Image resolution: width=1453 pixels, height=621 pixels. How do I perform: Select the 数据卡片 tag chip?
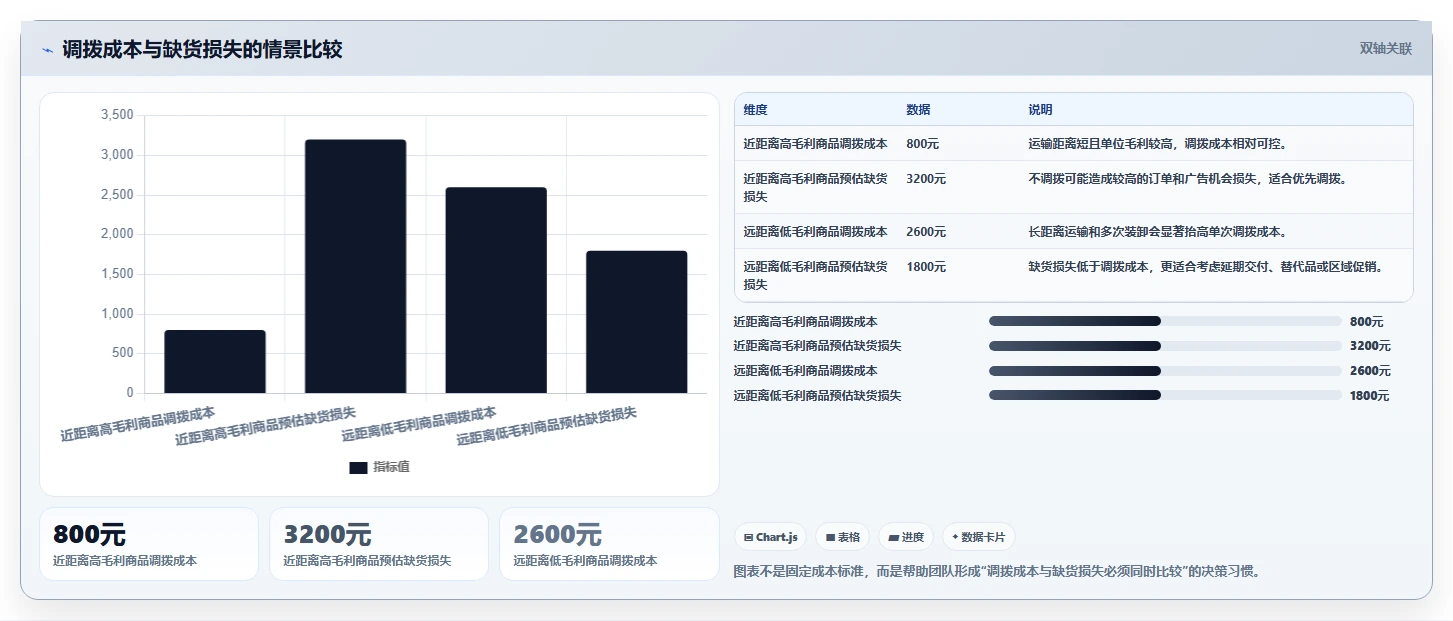point(978,537)
